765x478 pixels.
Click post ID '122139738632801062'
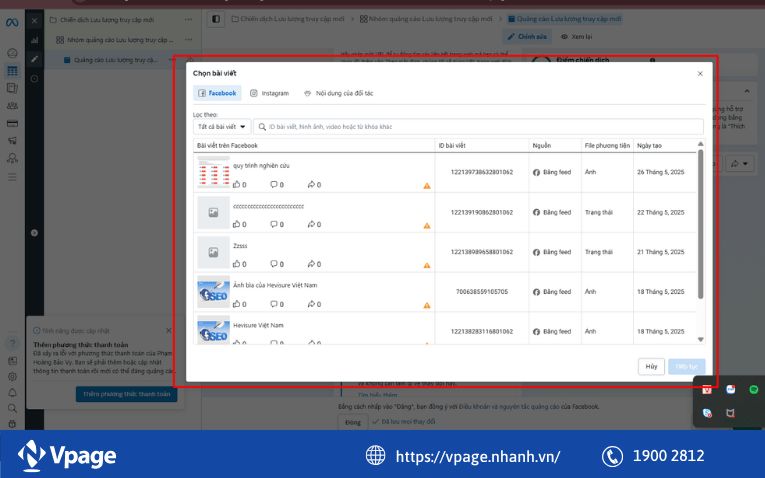coord(482,172)
